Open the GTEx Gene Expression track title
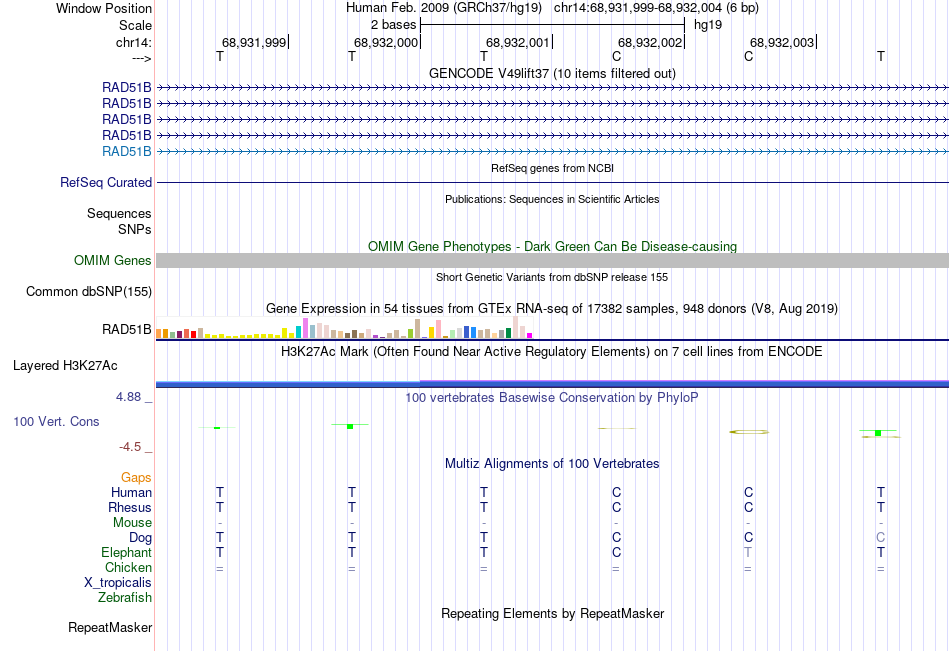The width and height of the screenshot is (950, 651). point(552,309)
